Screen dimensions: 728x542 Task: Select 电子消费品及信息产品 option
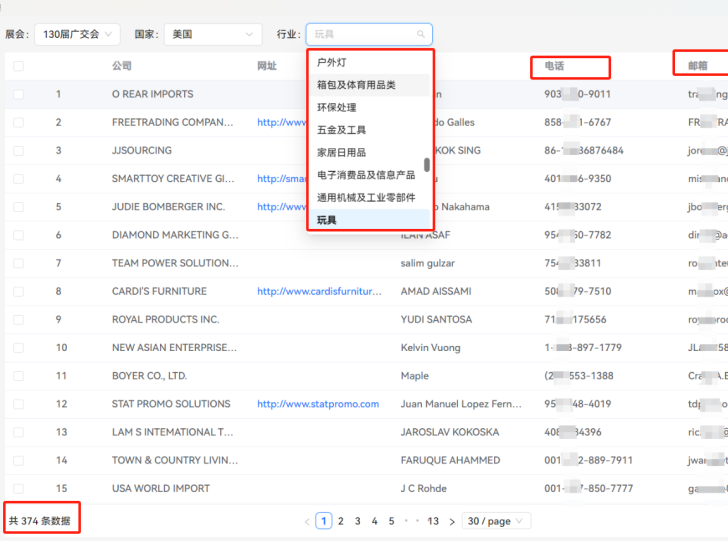[369, 175]
